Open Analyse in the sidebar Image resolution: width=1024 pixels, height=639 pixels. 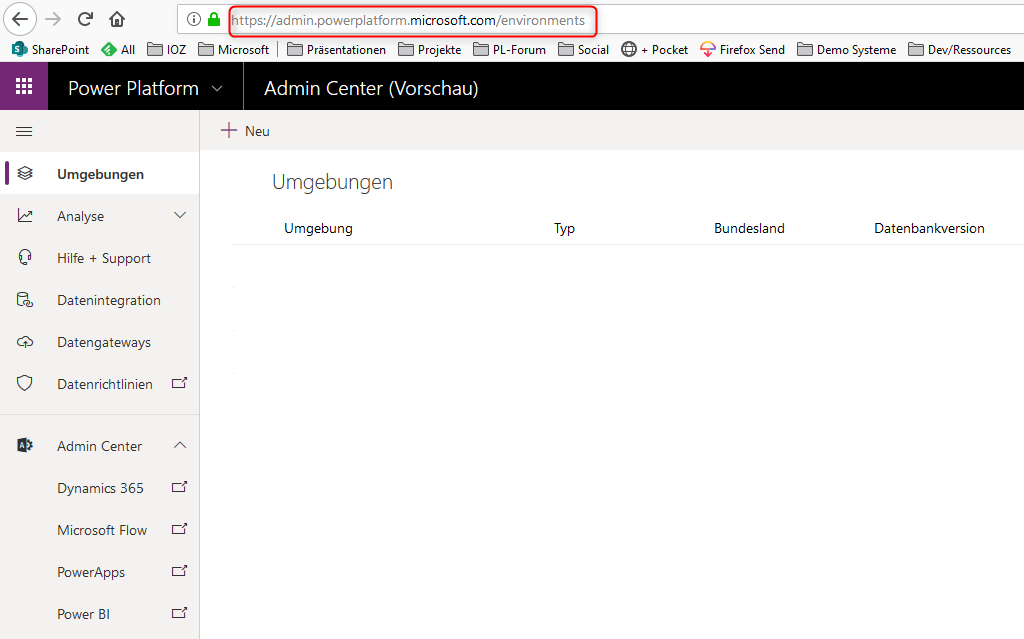pyautogui.click(x=100, y=216)
